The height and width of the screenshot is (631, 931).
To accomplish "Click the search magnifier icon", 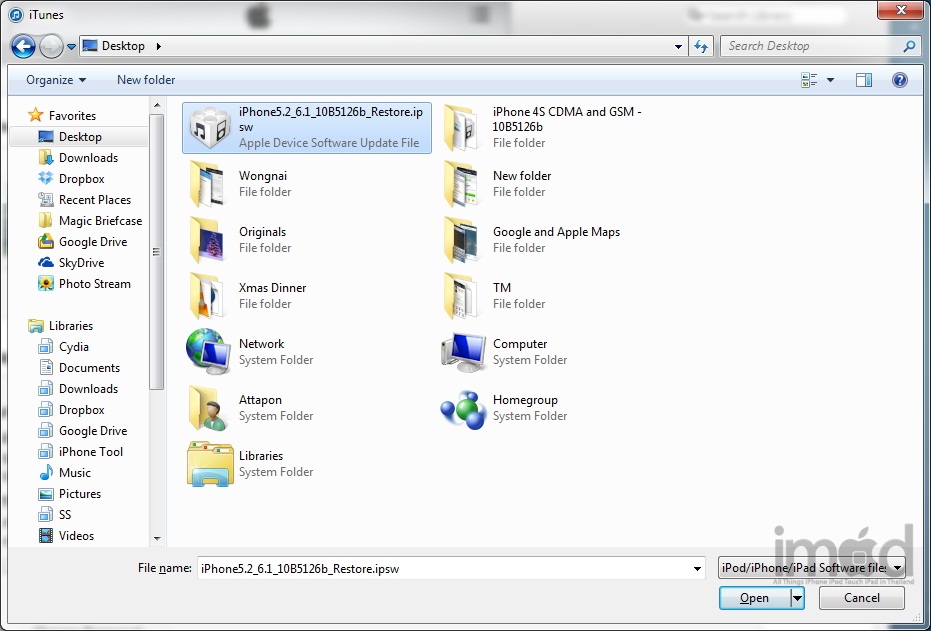I will [x=908, y=46].
